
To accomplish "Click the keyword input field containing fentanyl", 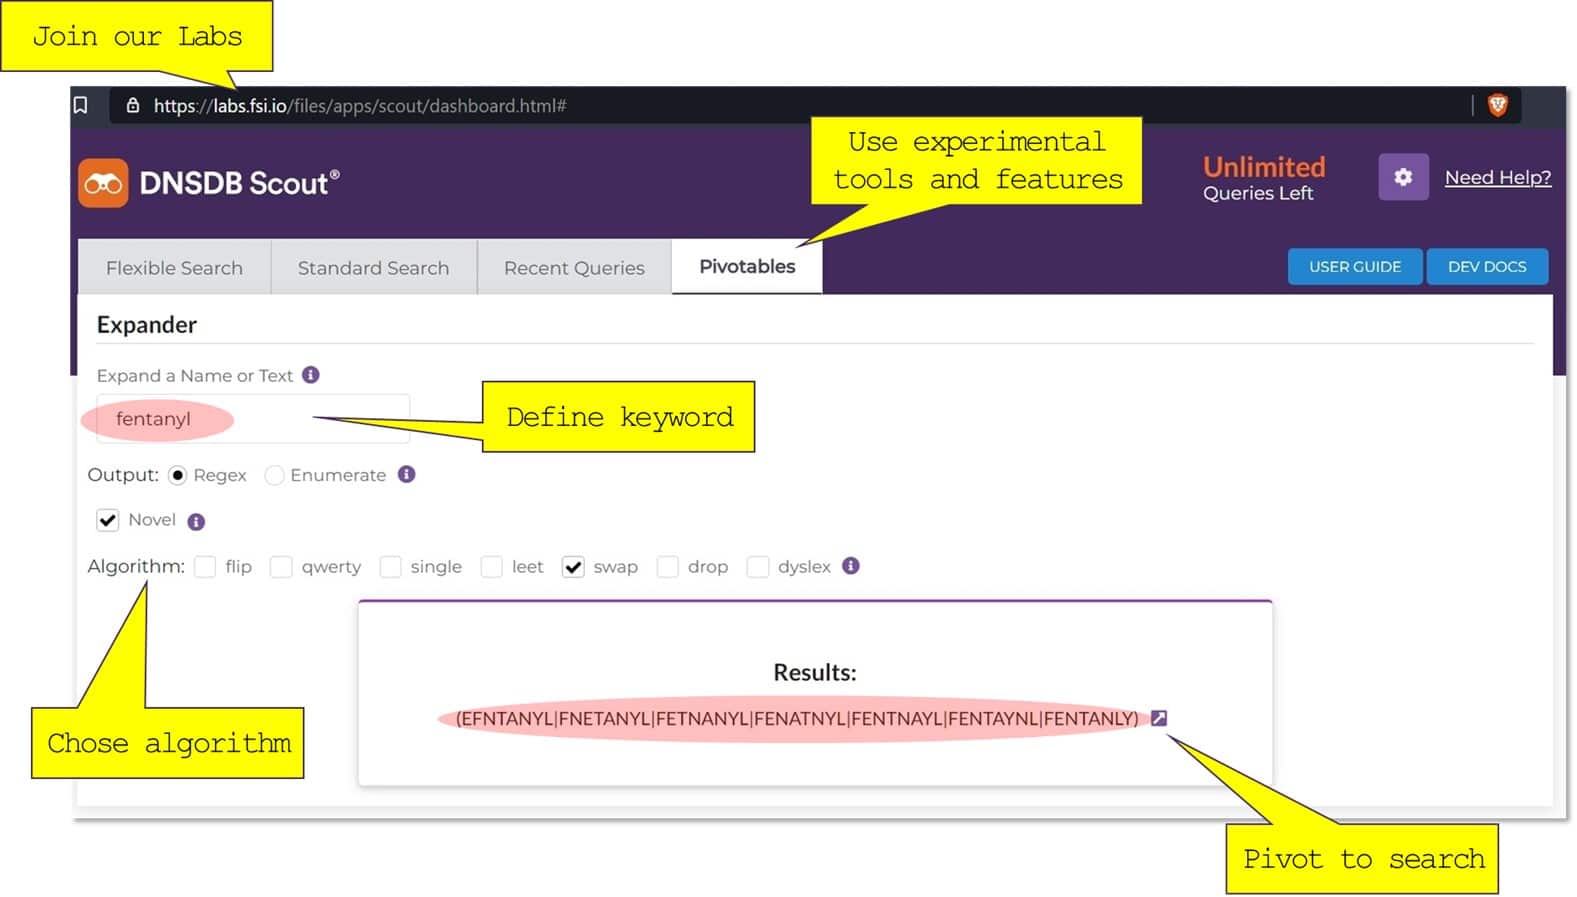I will [253, 419].
